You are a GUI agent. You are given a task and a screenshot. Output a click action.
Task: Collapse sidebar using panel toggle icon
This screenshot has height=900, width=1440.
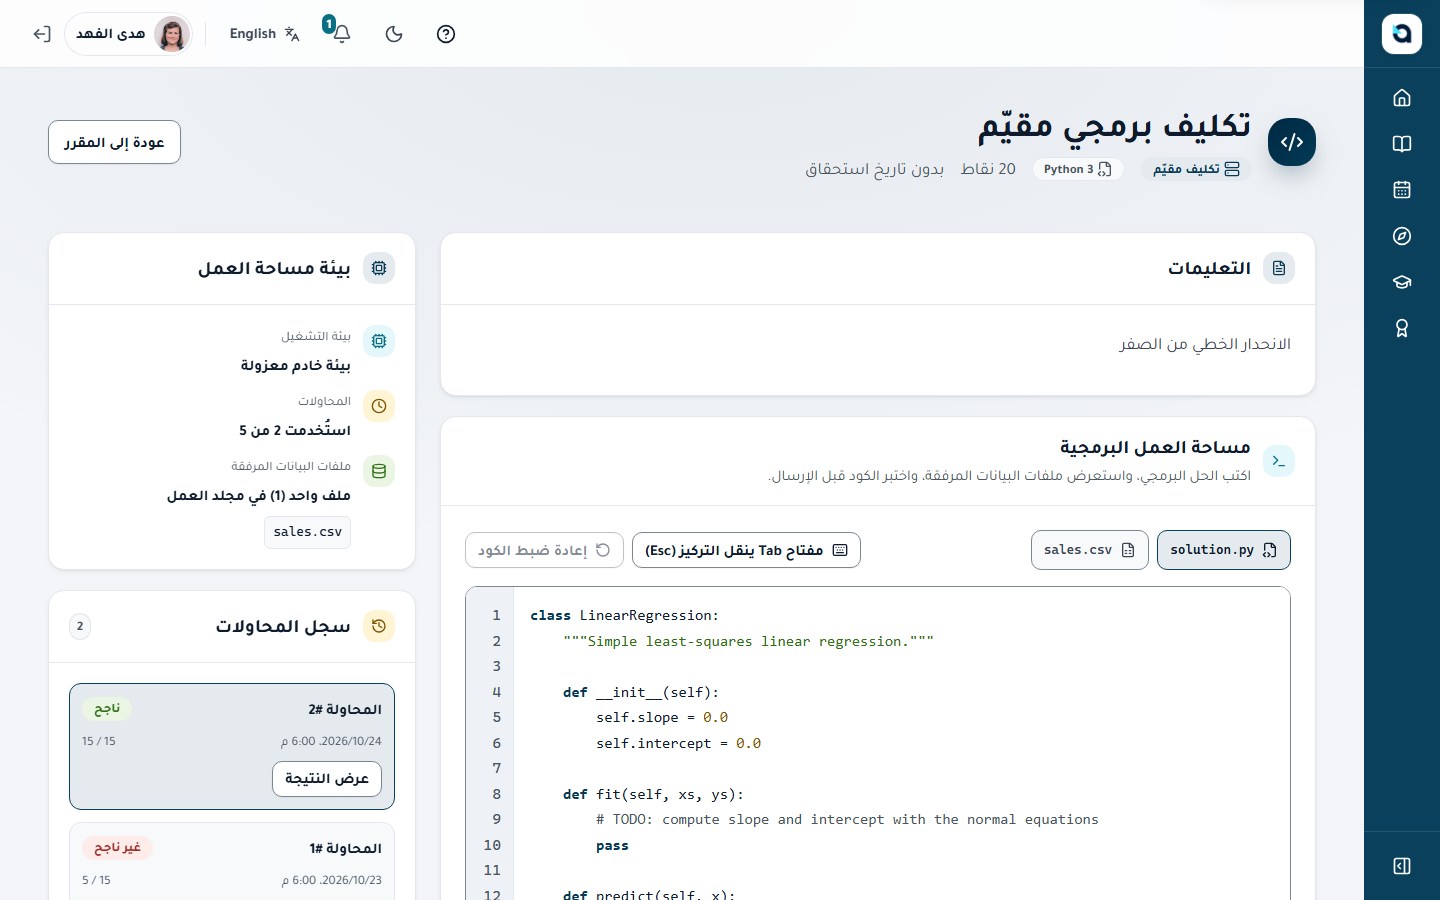[x=1402, y=866]
